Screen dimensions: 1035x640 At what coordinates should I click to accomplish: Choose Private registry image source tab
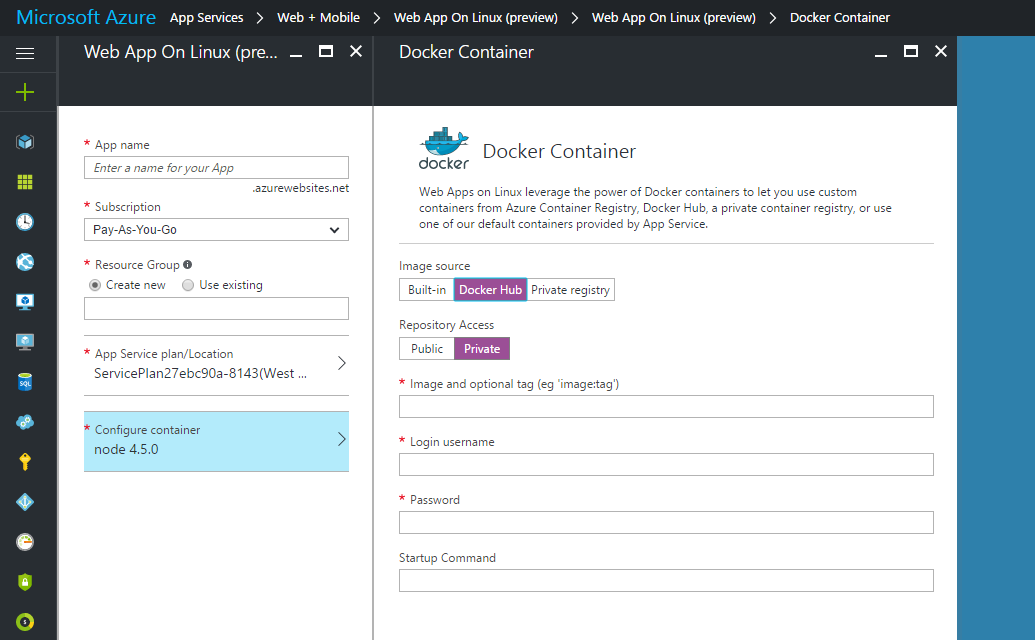570,290
